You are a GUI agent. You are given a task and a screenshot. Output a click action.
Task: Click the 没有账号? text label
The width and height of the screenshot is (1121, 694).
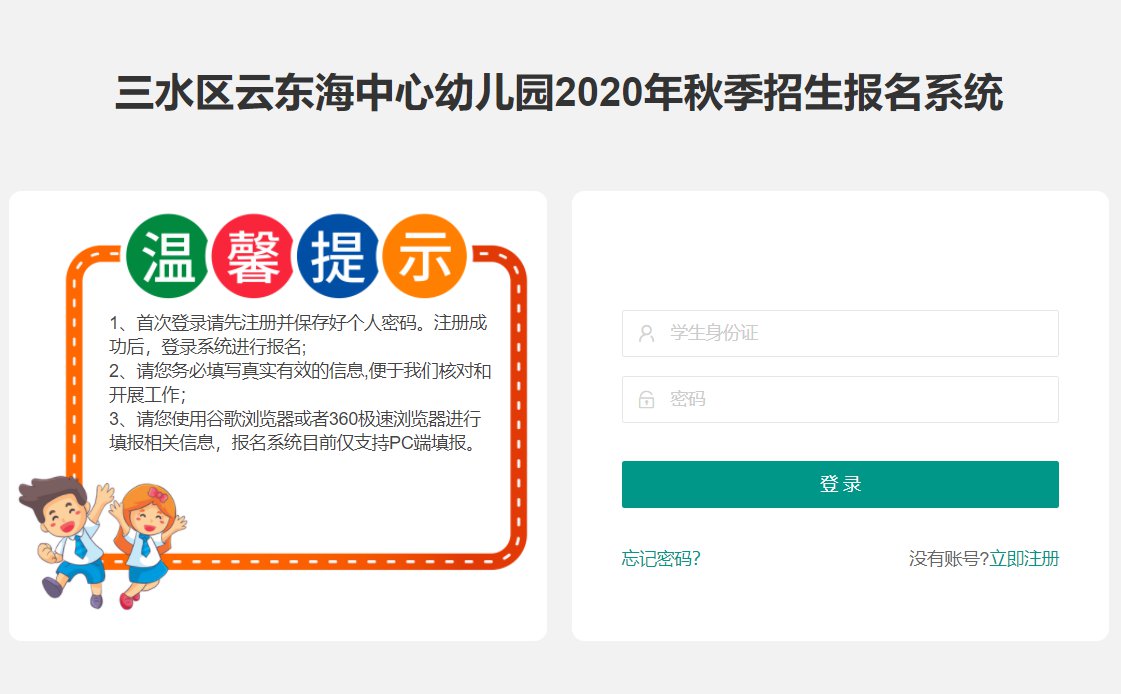click(948, 559)
